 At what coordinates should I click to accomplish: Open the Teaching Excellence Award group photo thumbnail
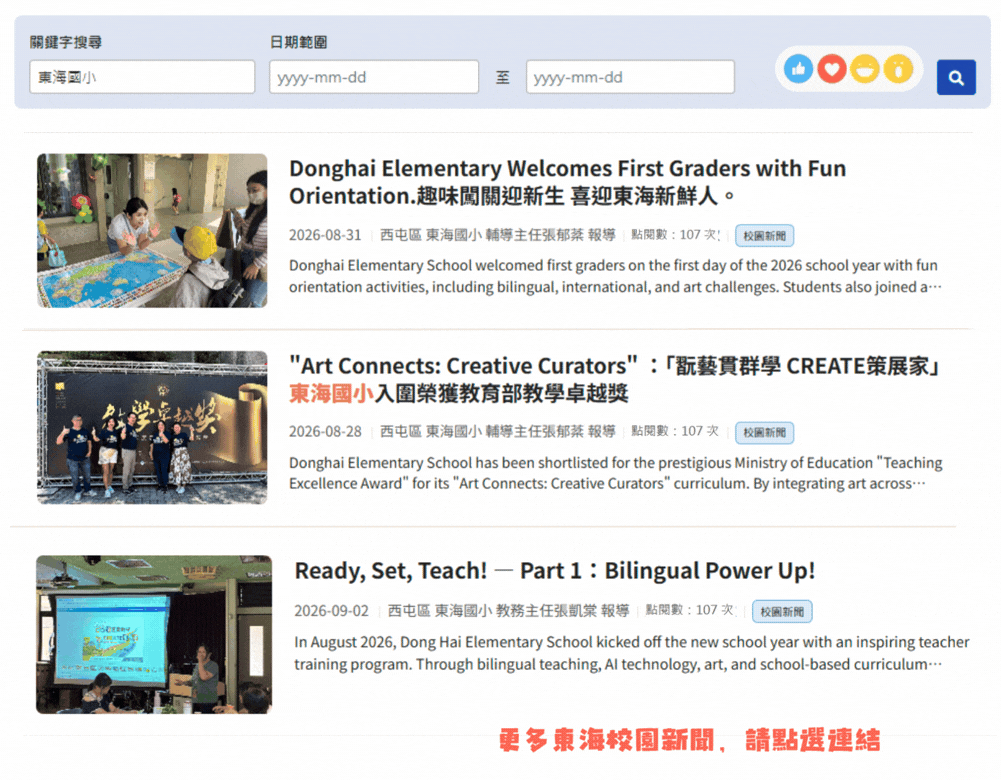pyautogui.click(x=152, y=428)
